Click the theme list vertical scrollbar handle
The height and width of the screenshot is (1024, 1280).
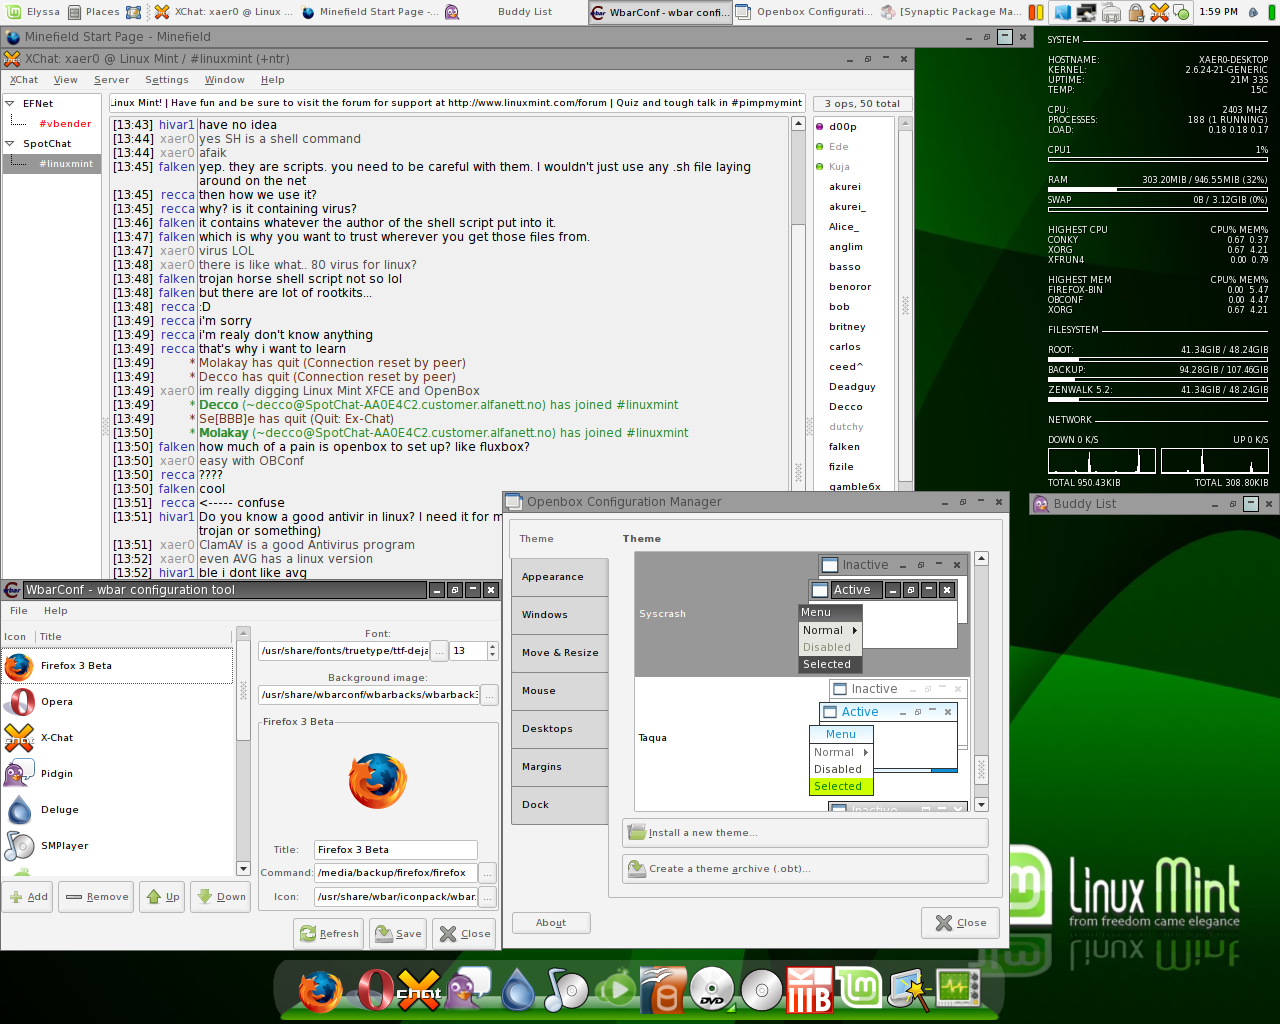(x=981, y=770)
